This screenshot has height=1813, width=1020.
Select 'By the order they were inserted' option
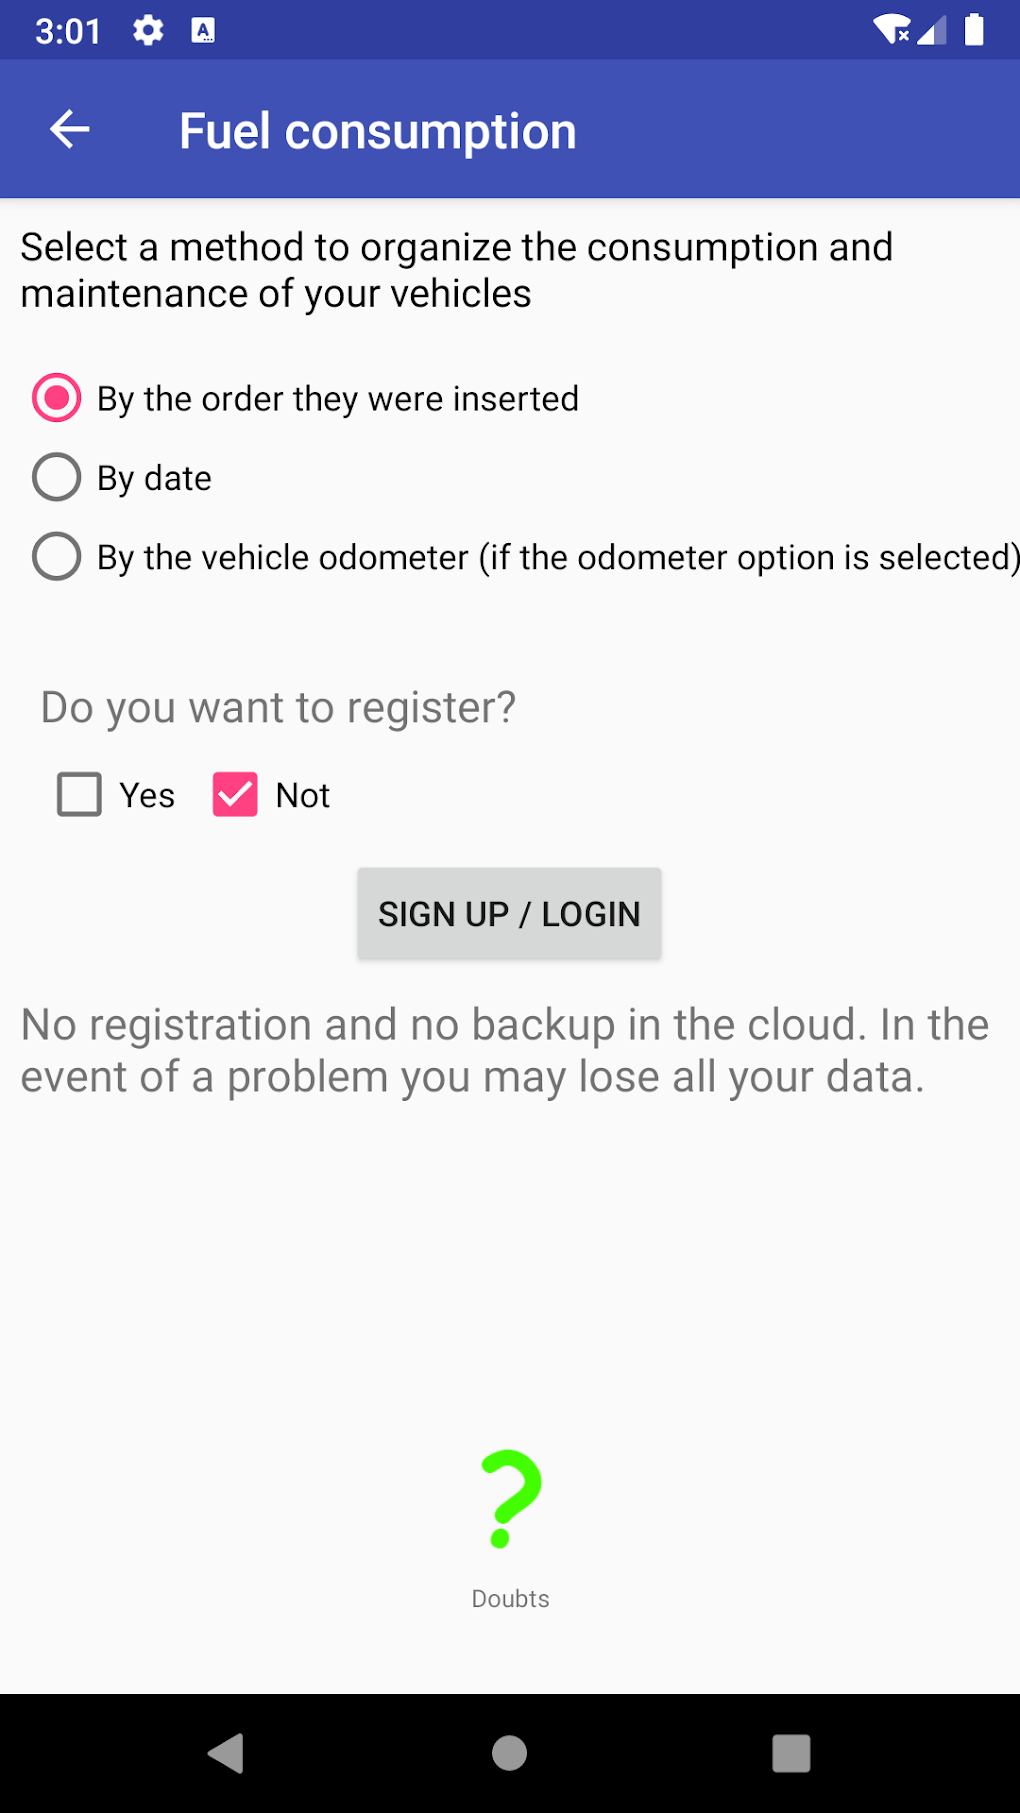[57, 398]
